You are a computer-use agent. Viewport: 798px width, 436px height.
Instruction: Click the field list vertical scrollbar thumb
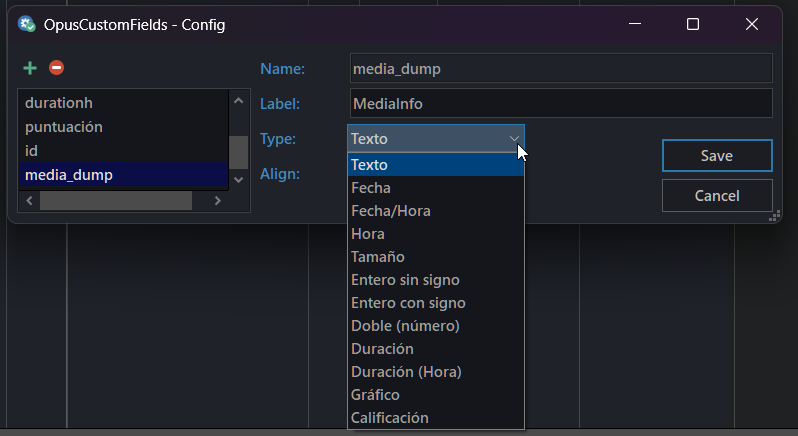[238, 152]
